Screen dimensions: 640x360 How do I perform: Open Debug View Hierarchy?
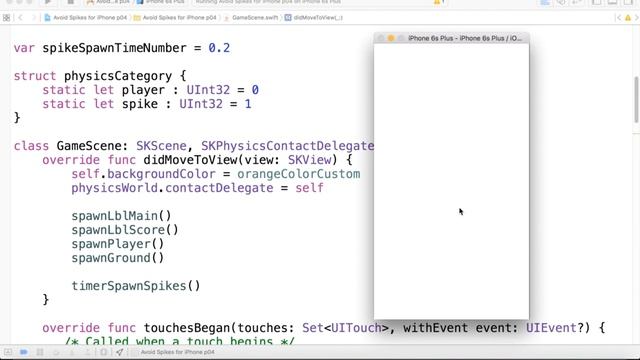click(x=104, y=352)
